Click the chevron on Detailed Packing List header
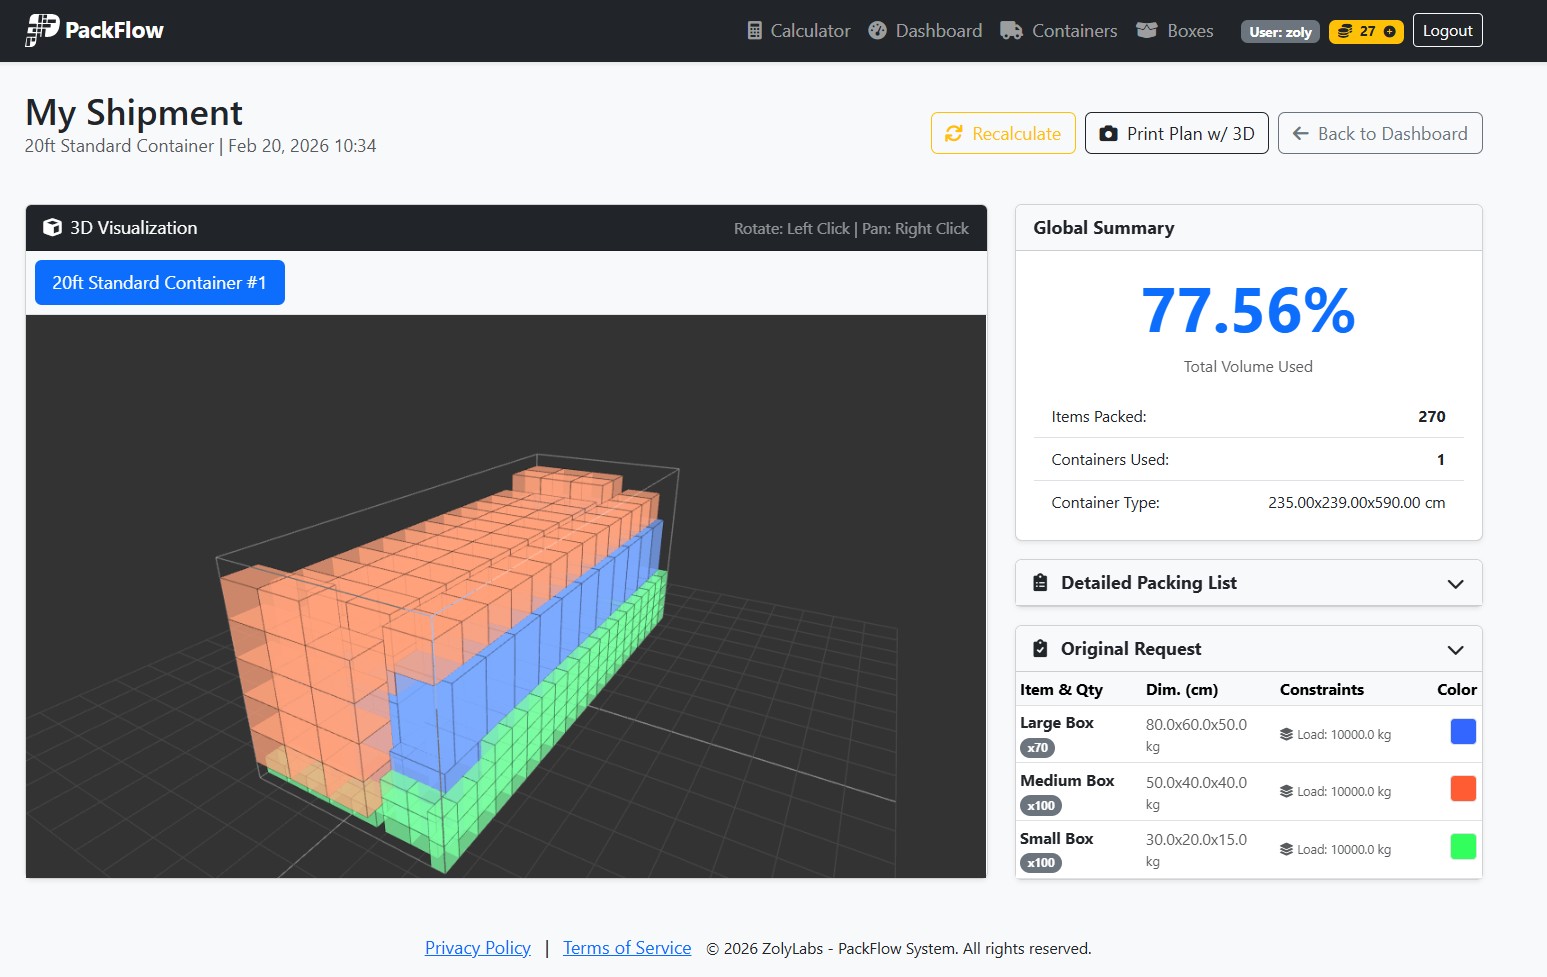 [x=1456, y=583]
